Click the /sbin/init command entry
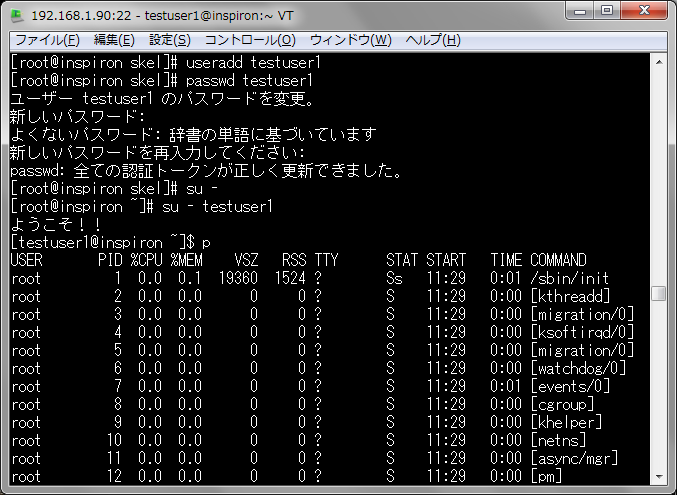 click(x=569, y=279)
